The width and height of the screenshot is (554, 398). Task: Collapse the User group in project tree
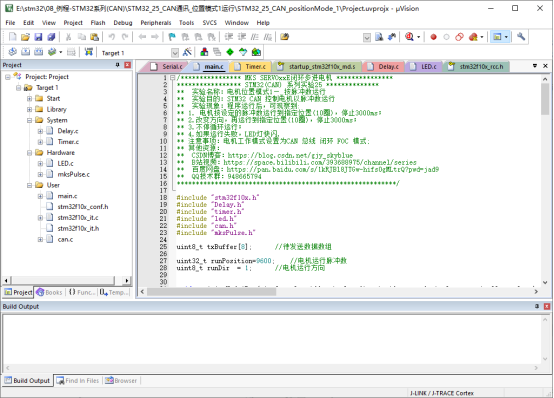[30, 186]
